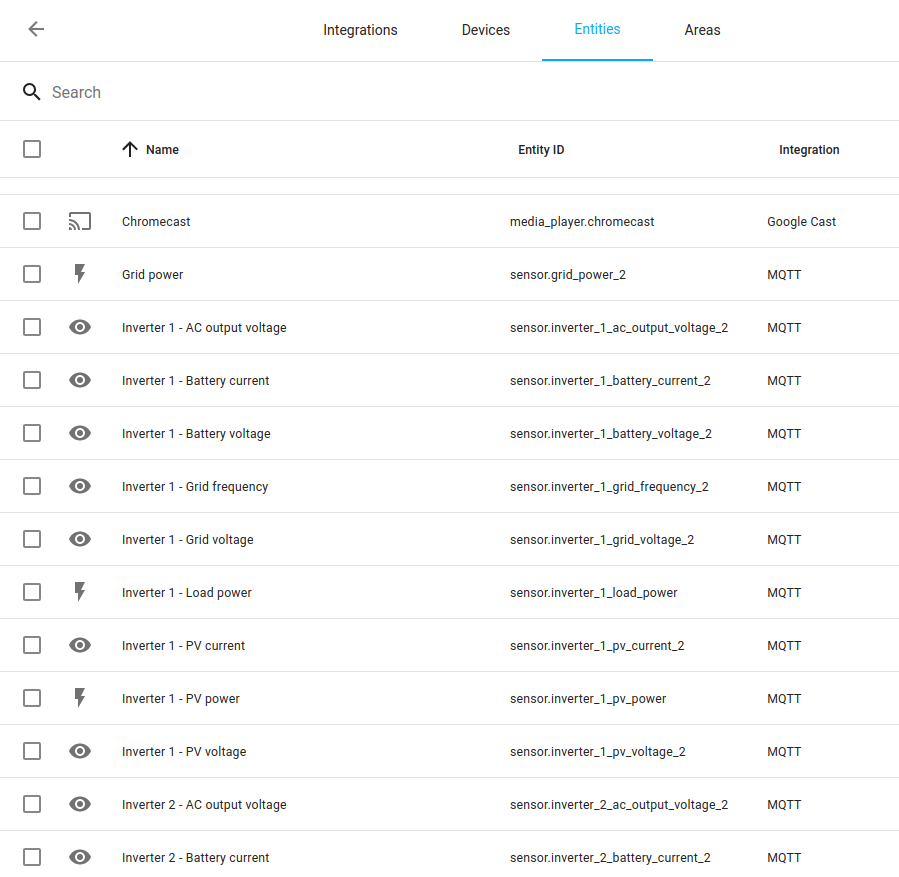This screenshot has height=877, width=899.
Task: Check the box beside Inverter 1 - PV voltage
Action: pyautogui.click(x=31, y=751)
